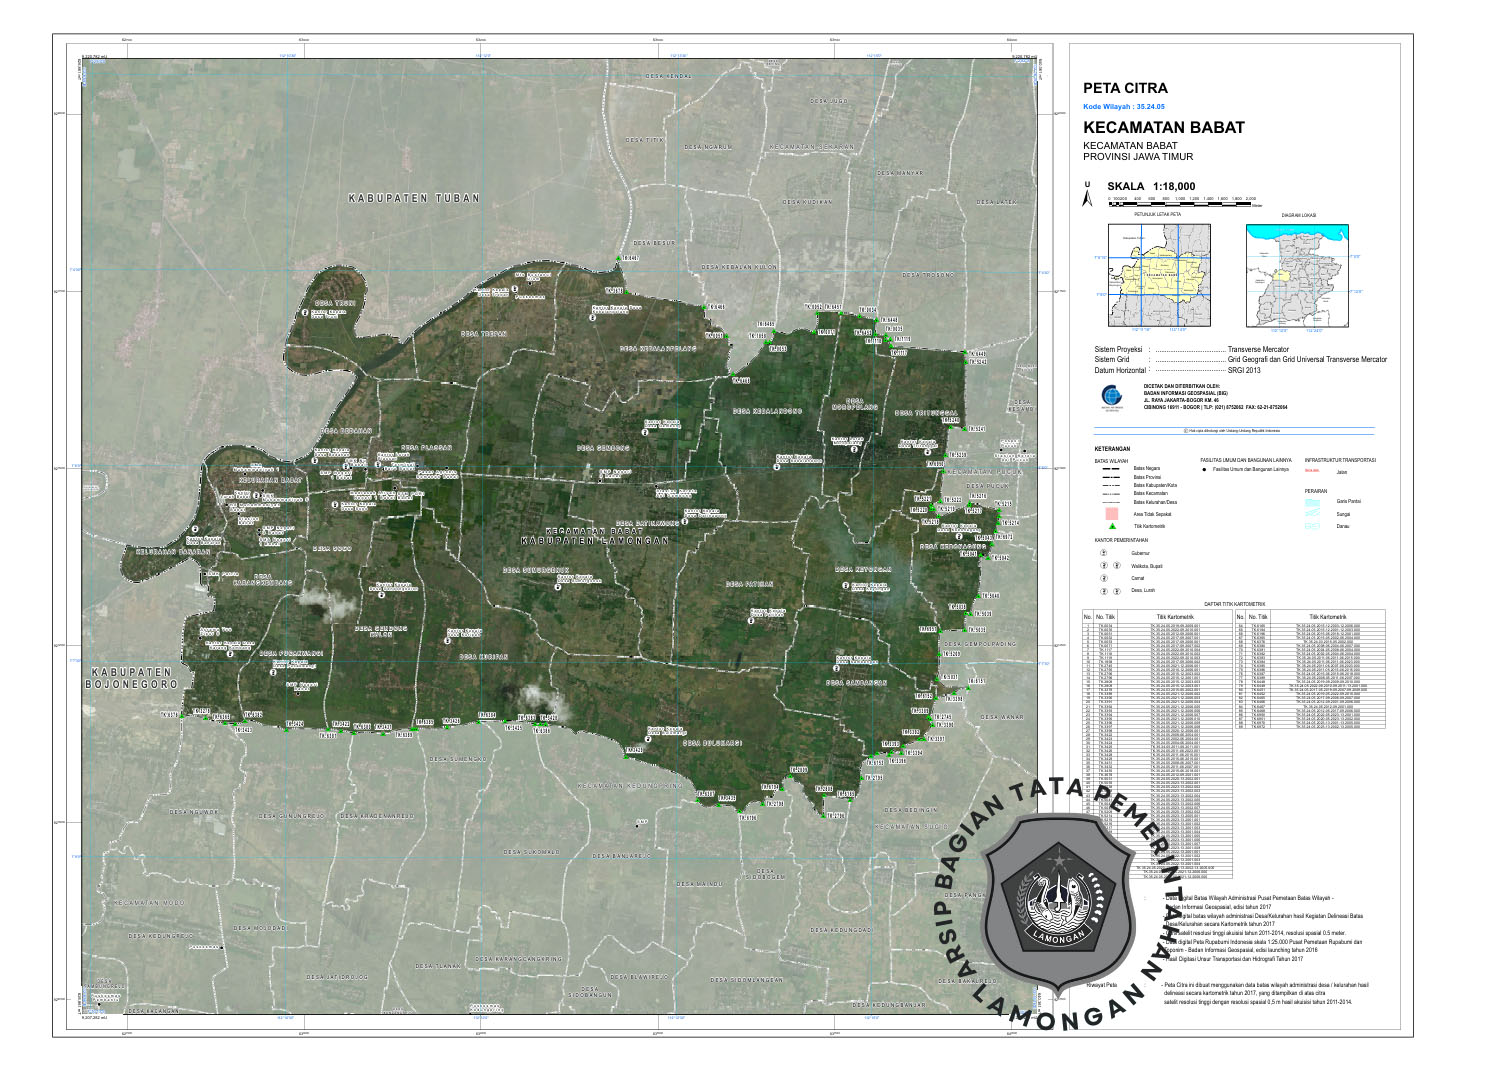Click the KECAMATAN BABAT bold title heading
The image size is (1510, 1070).
tap(1163, 128)
